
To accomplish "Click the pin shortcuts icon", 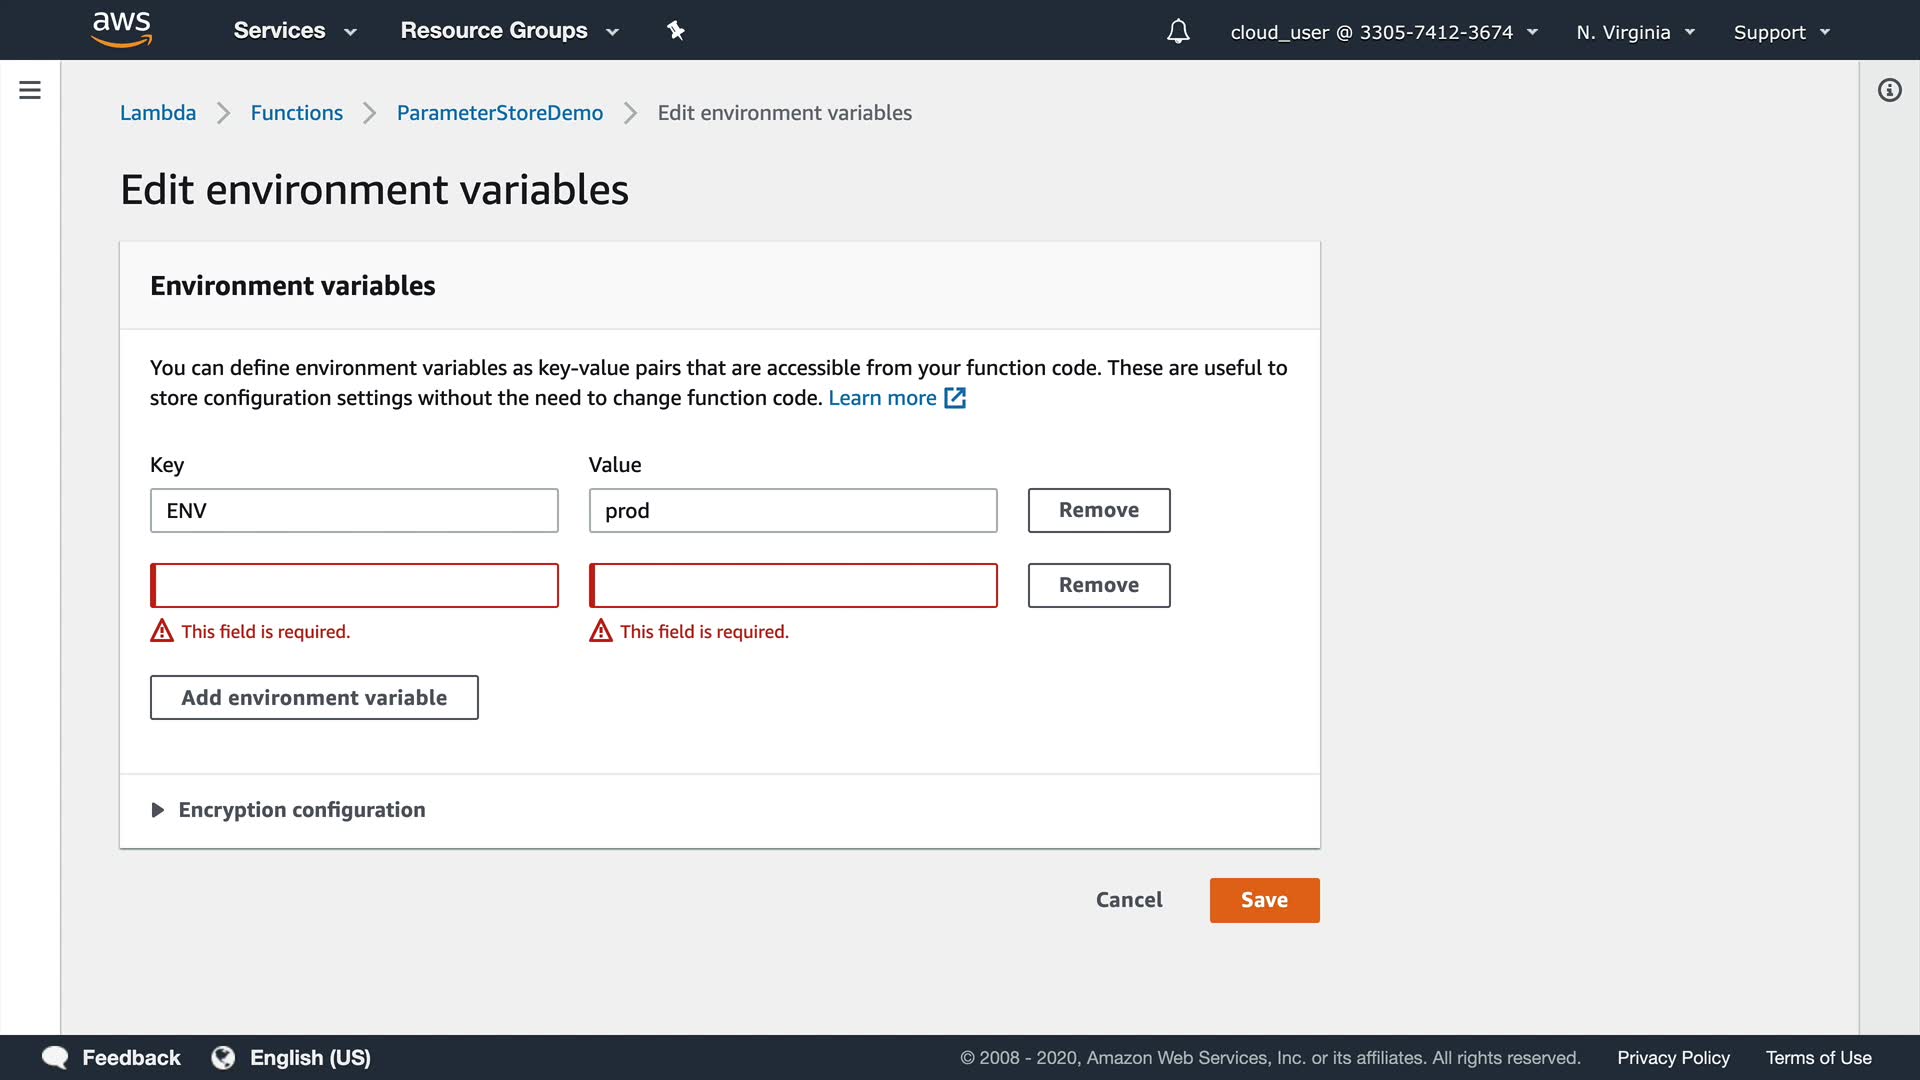I will 676,31.
